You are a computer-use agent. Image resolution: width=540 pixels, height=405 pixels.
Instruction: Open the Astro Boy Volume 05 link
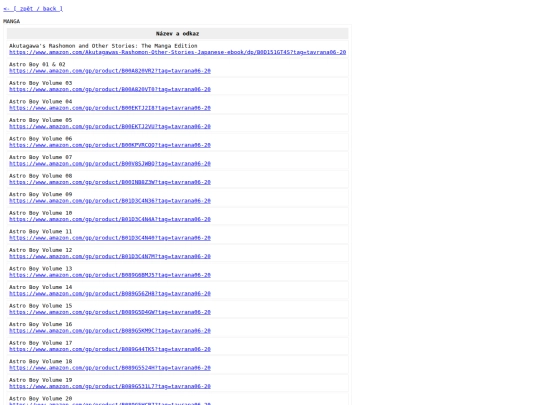(110, 126)
